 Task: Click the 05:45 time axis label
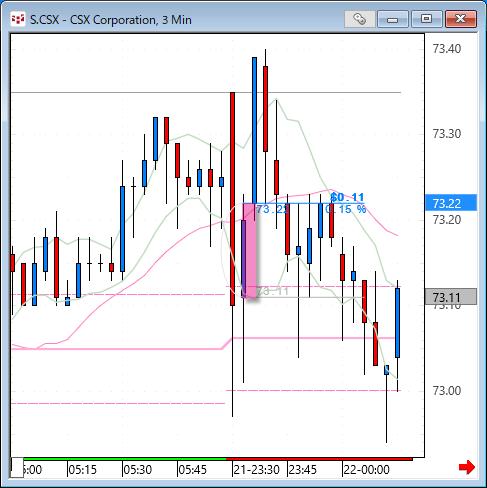192,470
